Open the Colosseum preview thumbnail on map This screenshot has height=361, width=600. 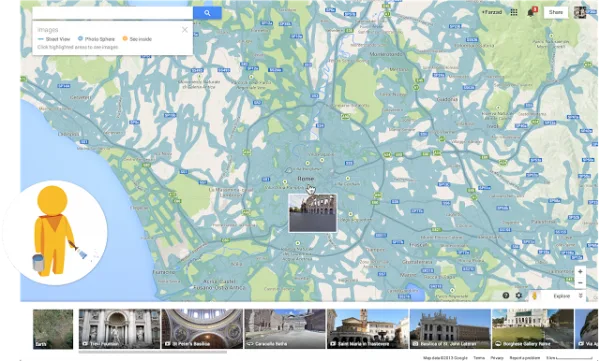[313, 213]
